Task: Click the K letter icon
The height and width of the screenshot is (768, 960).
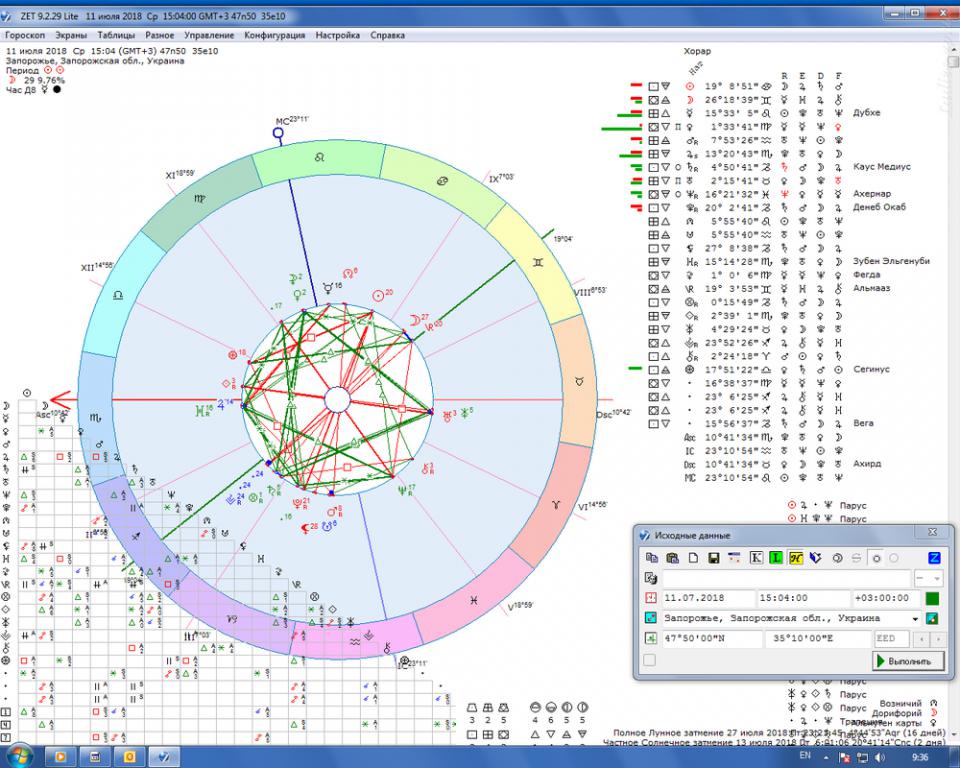Action: coord(756,558)
